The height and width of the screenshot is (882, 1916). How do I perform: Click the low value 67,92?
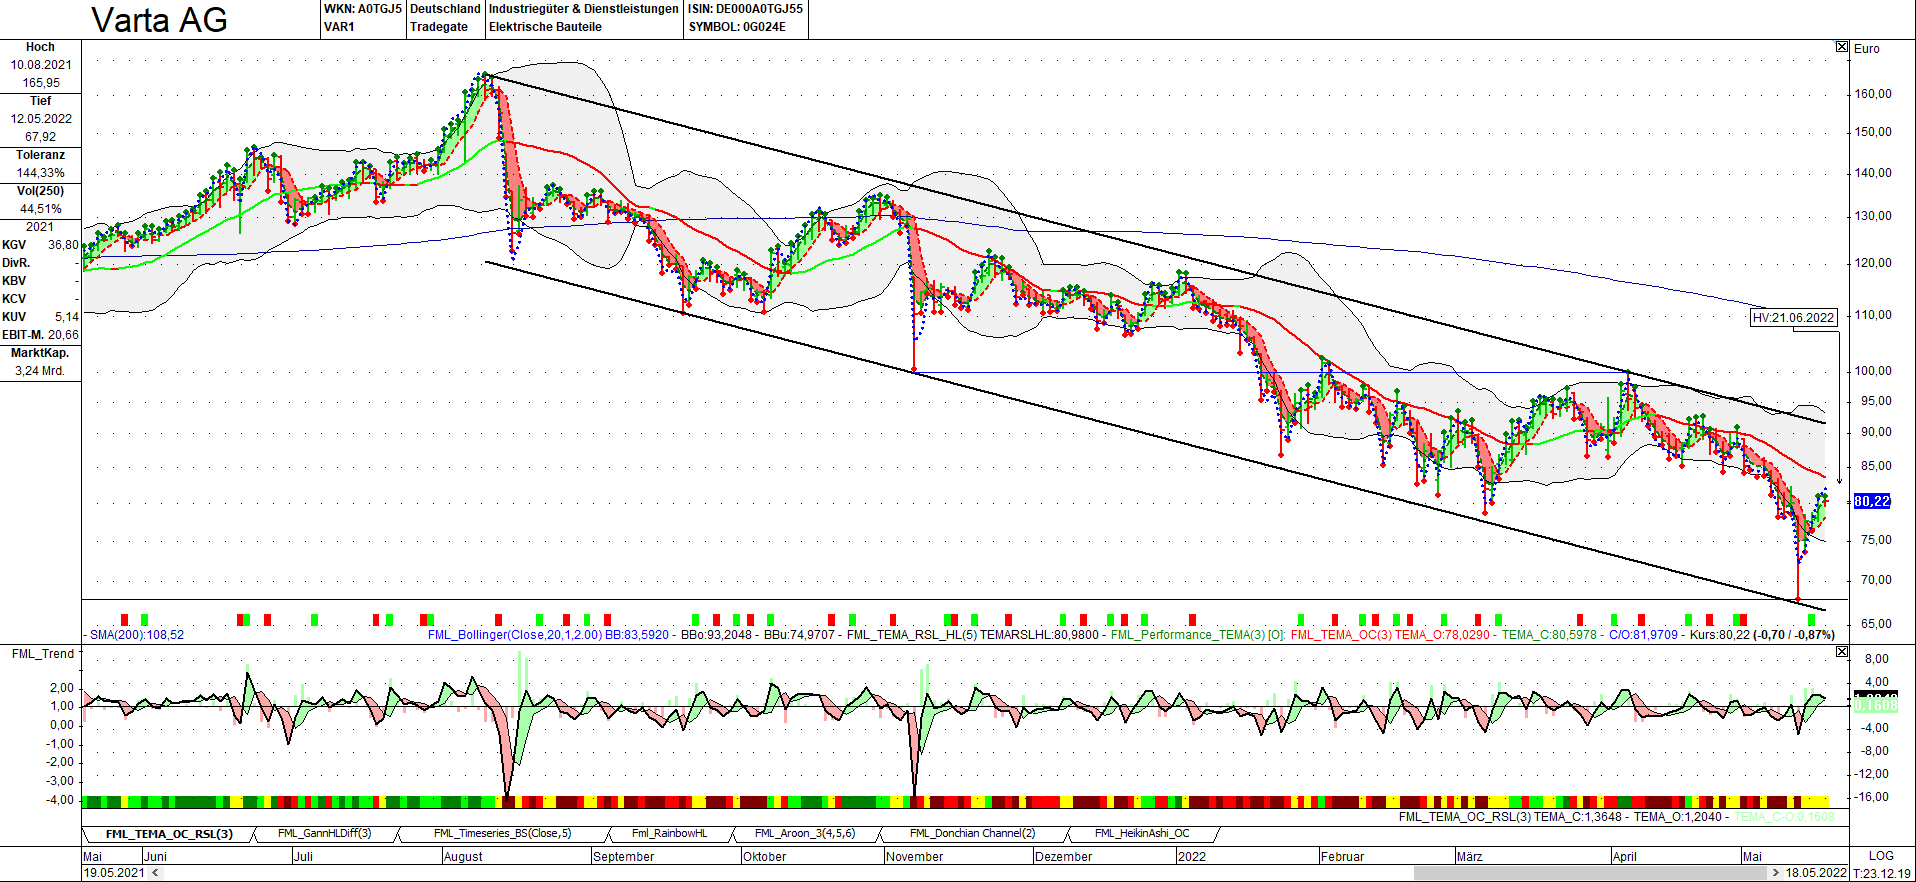point(41,137)
